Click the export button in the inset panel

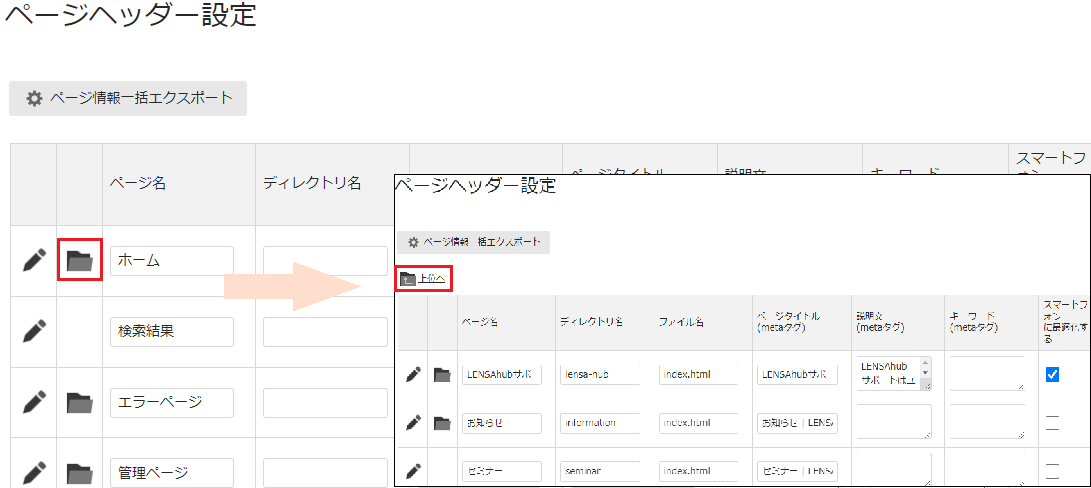point(473,242)
